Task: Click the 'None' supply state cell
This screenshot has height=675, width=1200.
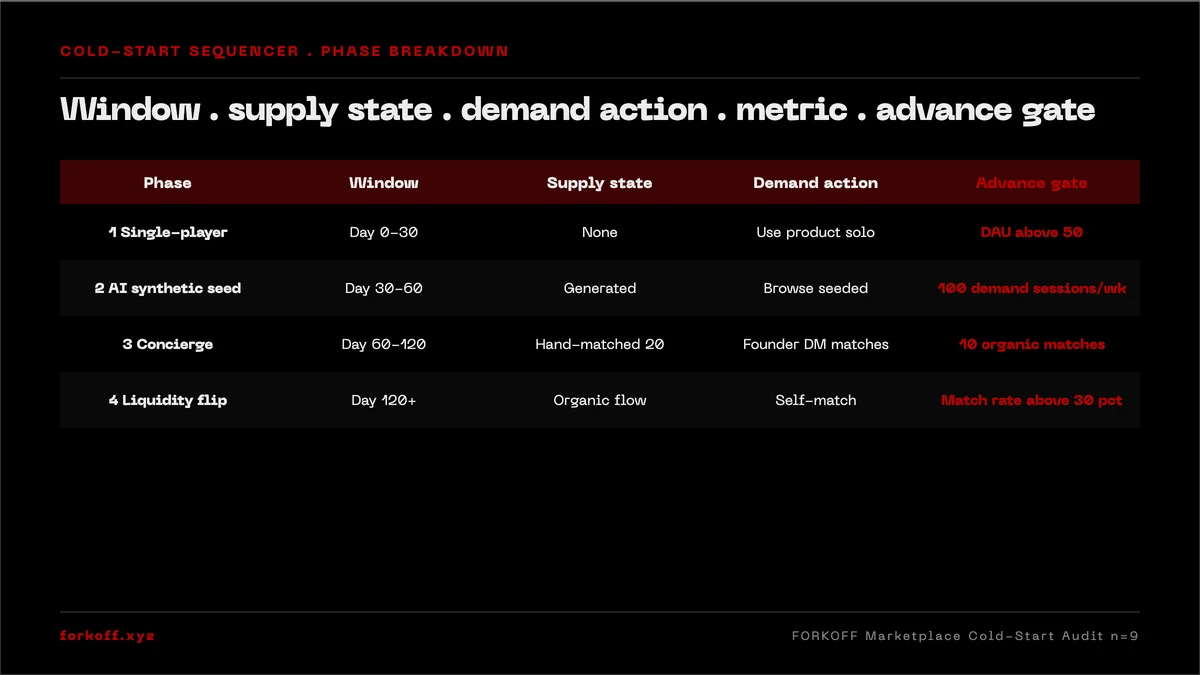Action: pos(600,232)
